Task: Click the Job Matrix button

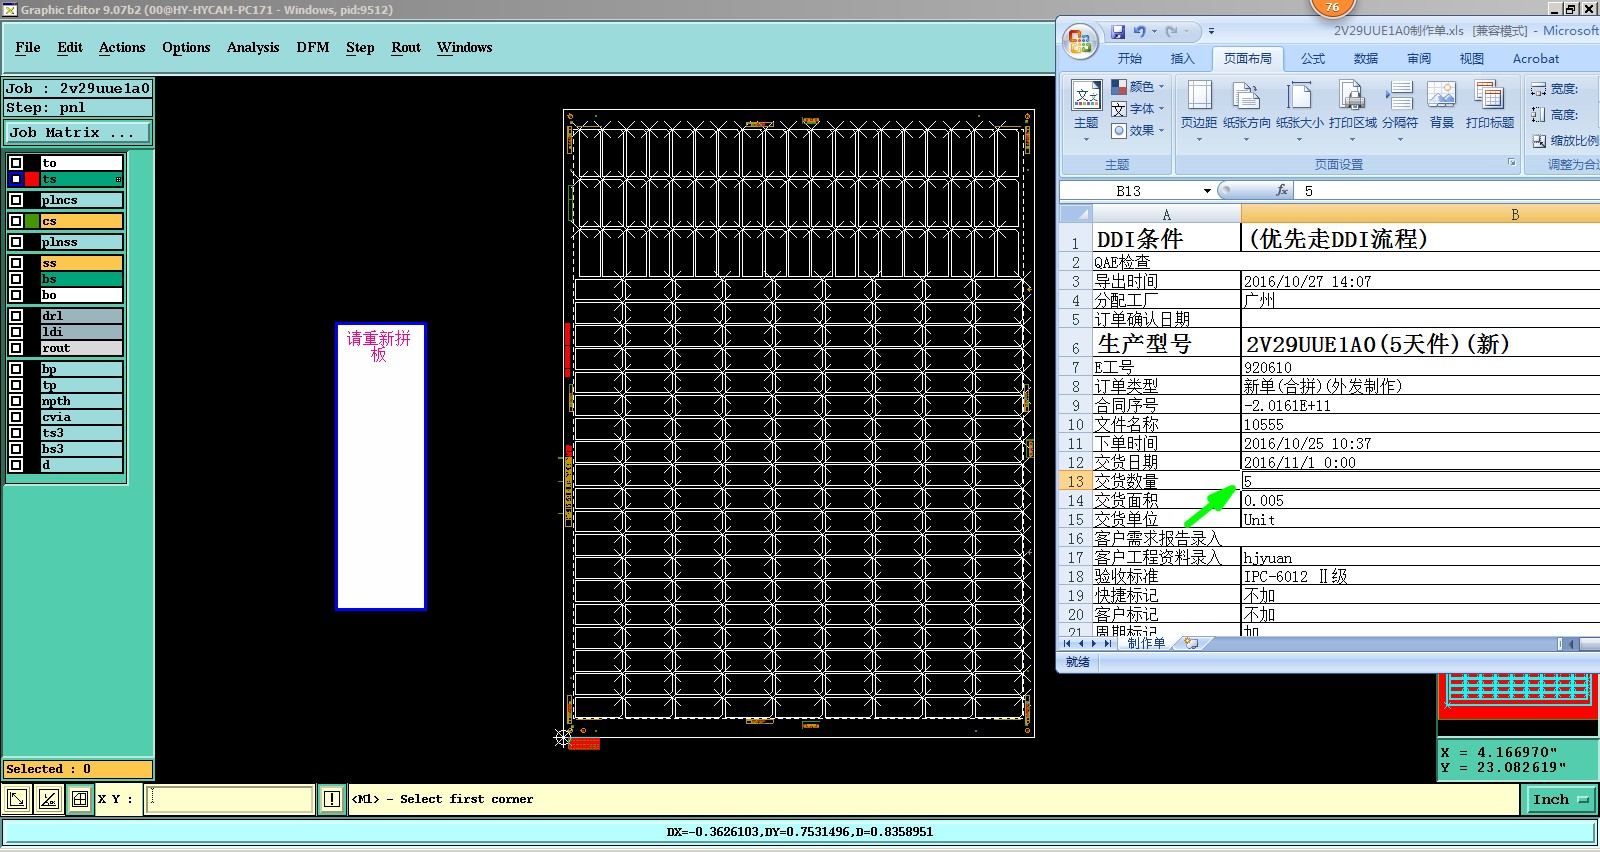Action: [77, 132]
